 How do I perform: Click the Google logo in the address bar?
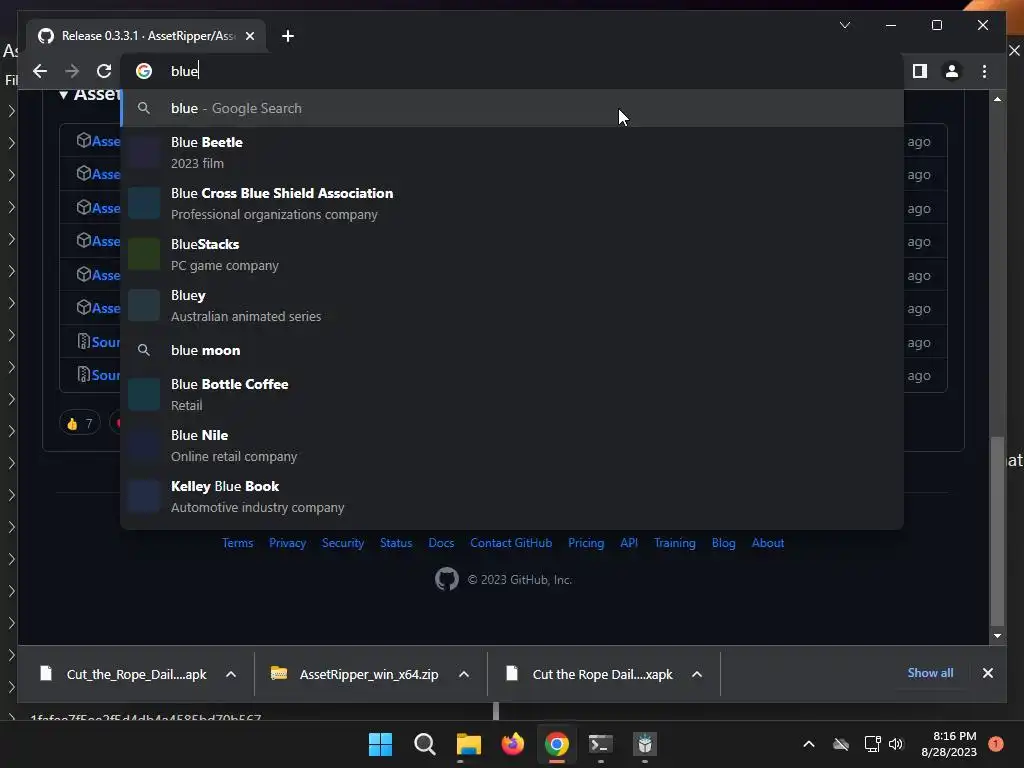tap(144, 71)
